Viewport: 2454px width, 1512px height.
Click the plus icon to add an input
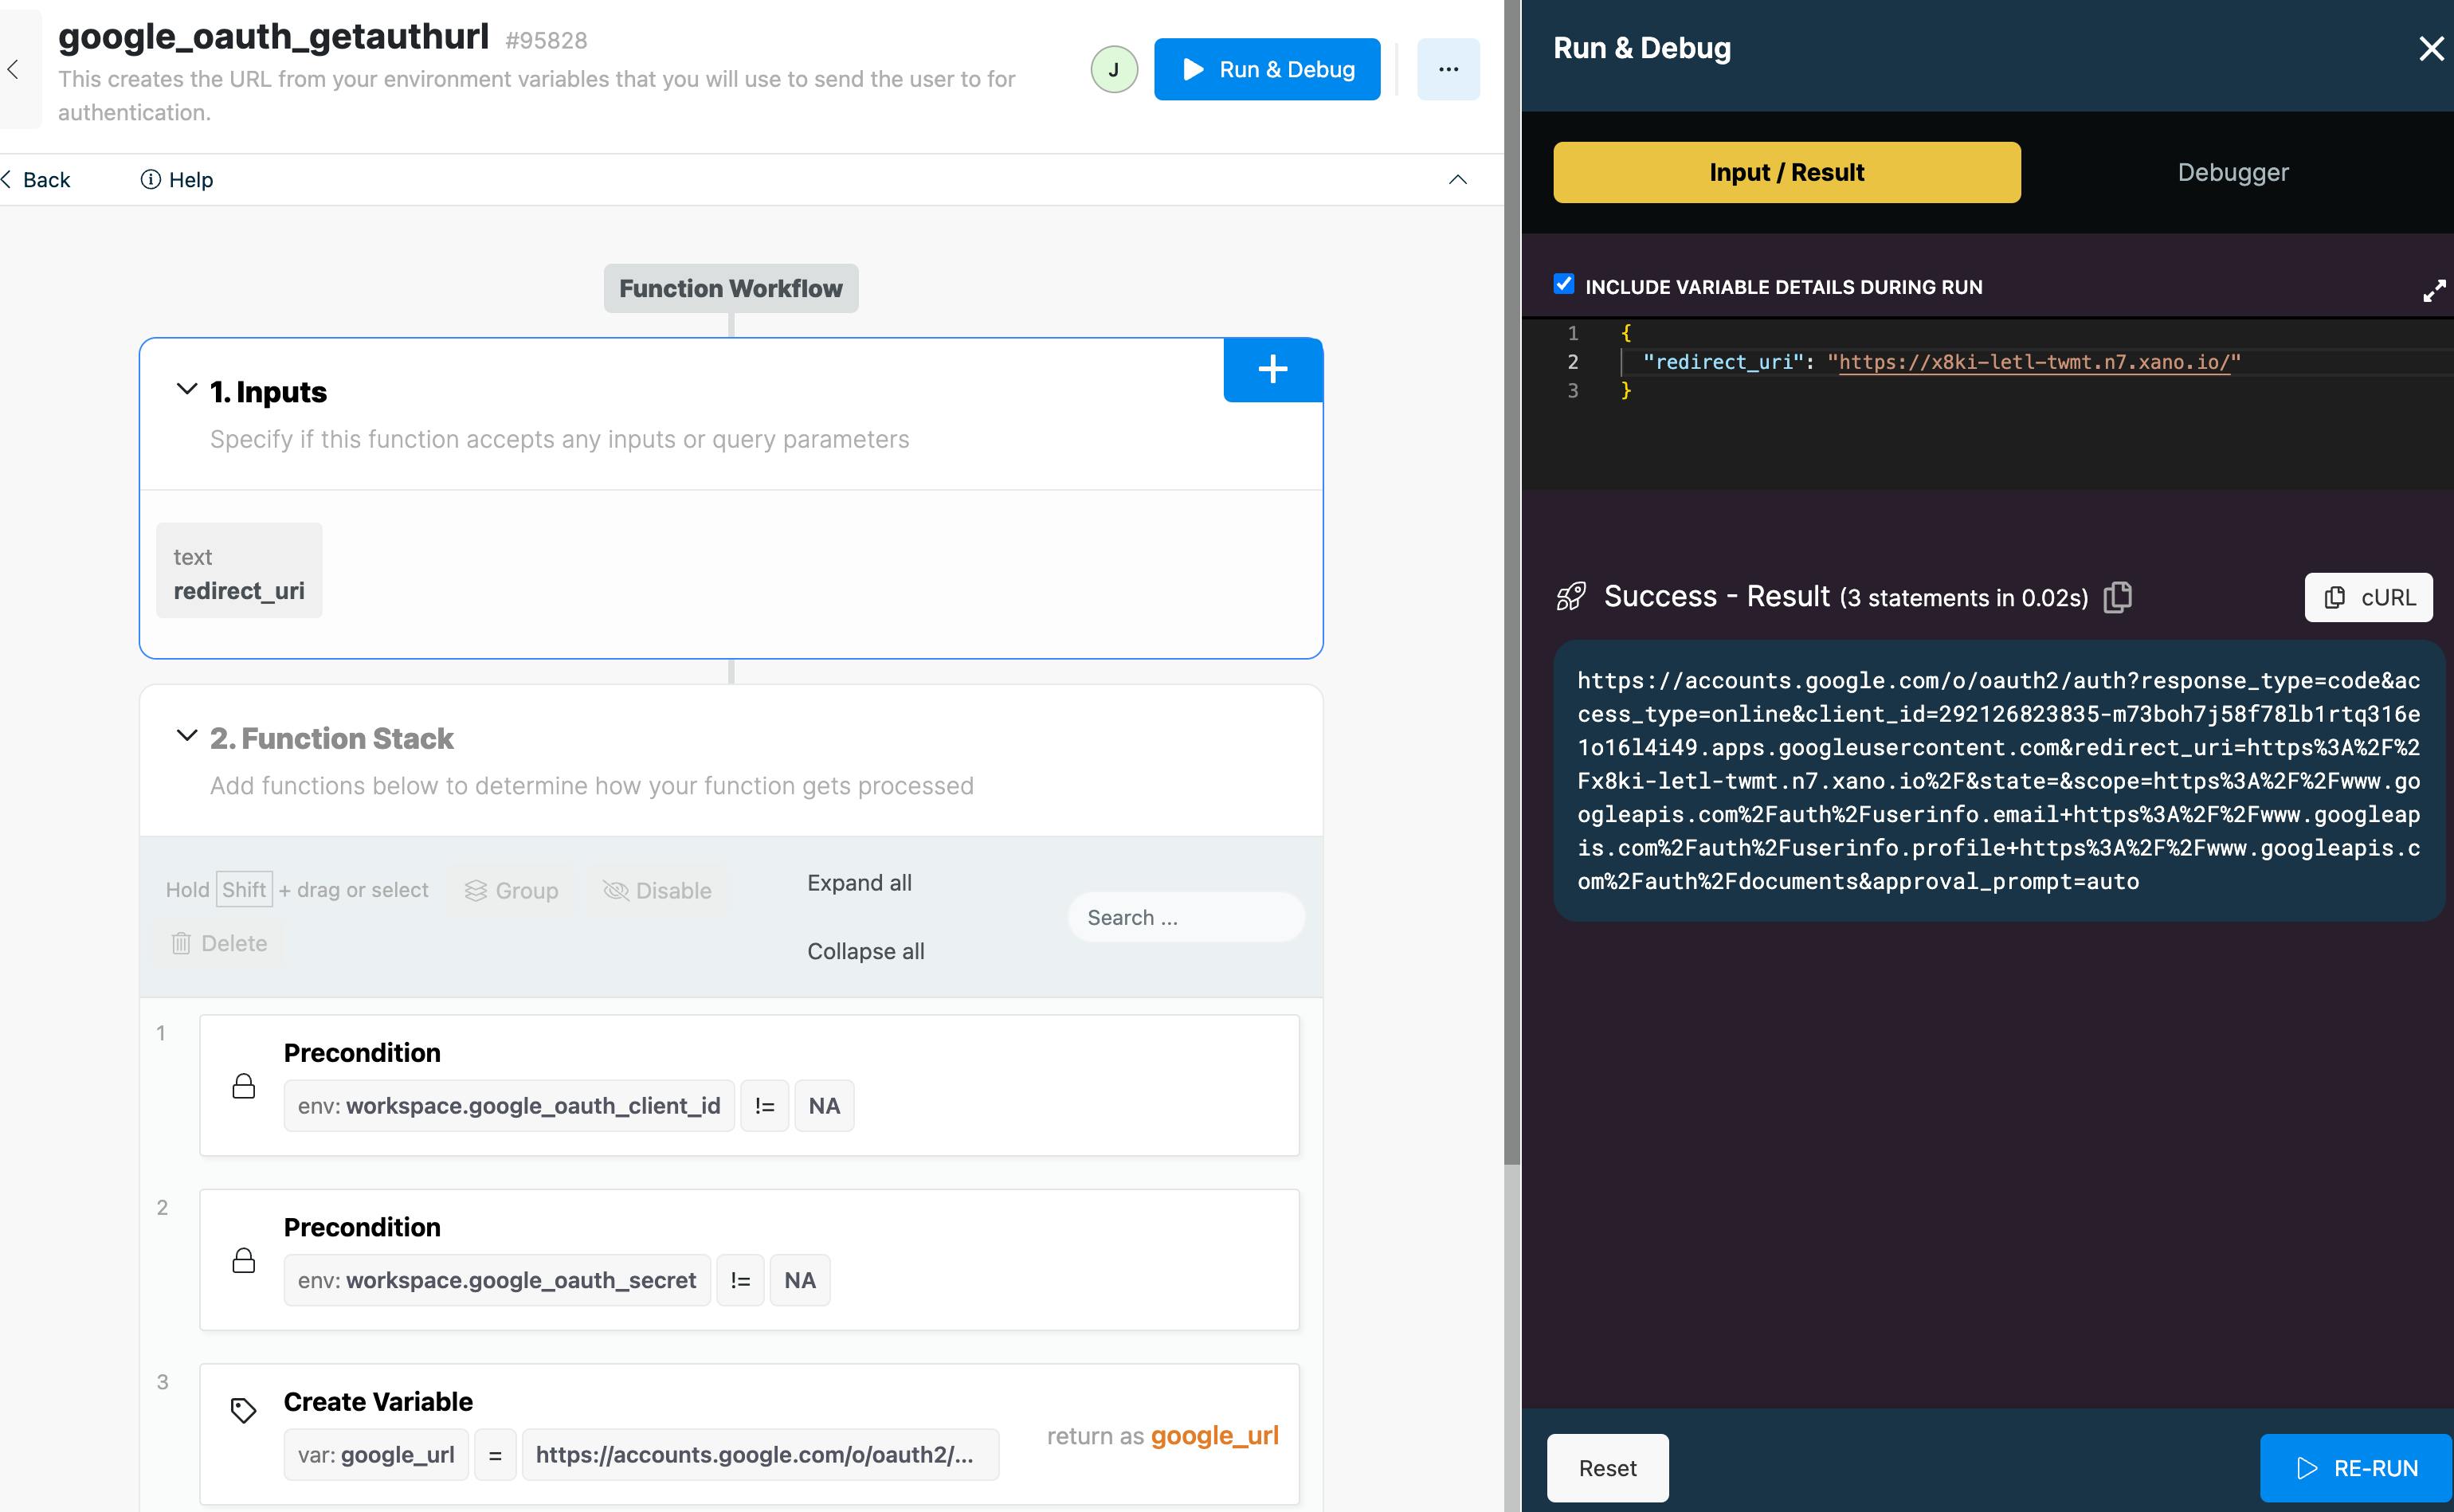click(1272, 370)
